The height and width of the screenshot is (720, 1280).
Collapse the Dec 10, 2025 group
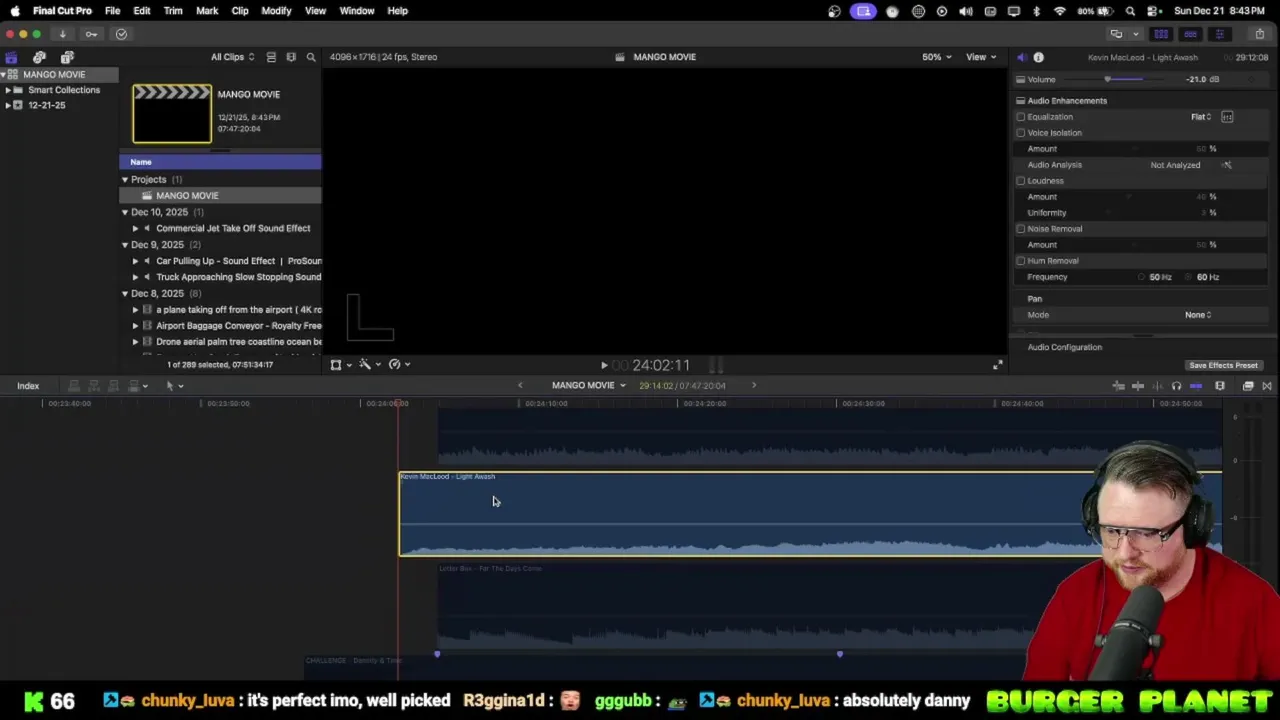coord(125,212)
